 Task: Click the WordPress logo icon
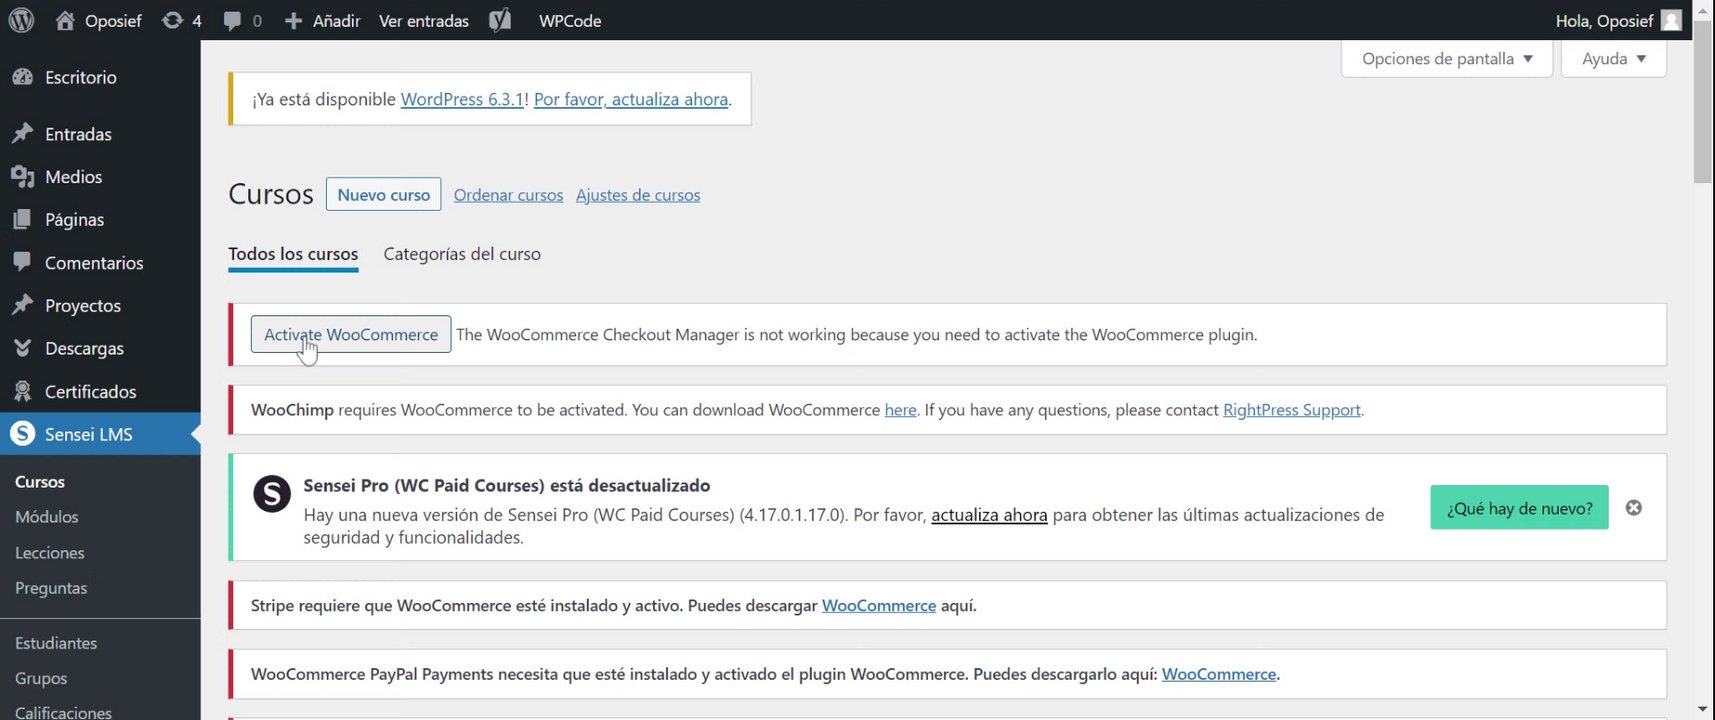(x=21, y=20)
